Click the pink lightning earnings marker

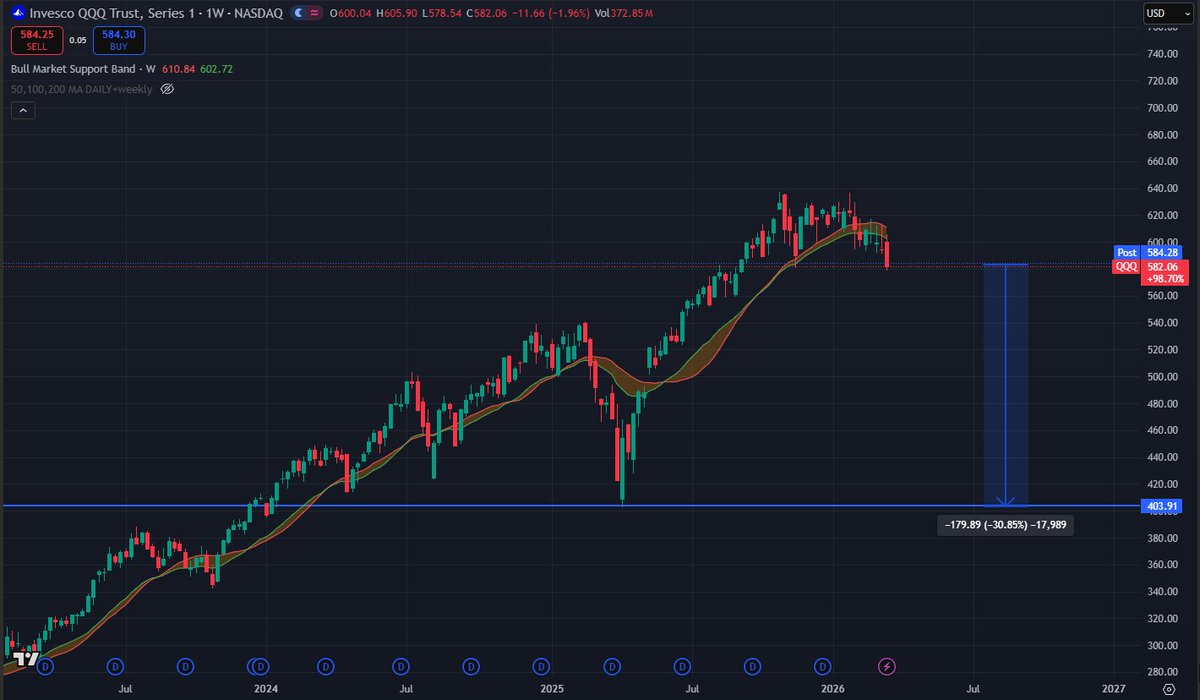[x=886, y=665]
